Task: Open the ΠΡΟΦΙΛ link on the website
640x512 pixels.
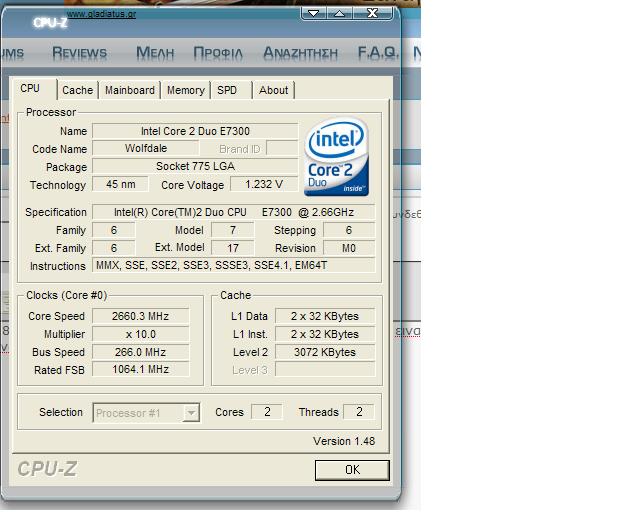Action: pos(218,53)
